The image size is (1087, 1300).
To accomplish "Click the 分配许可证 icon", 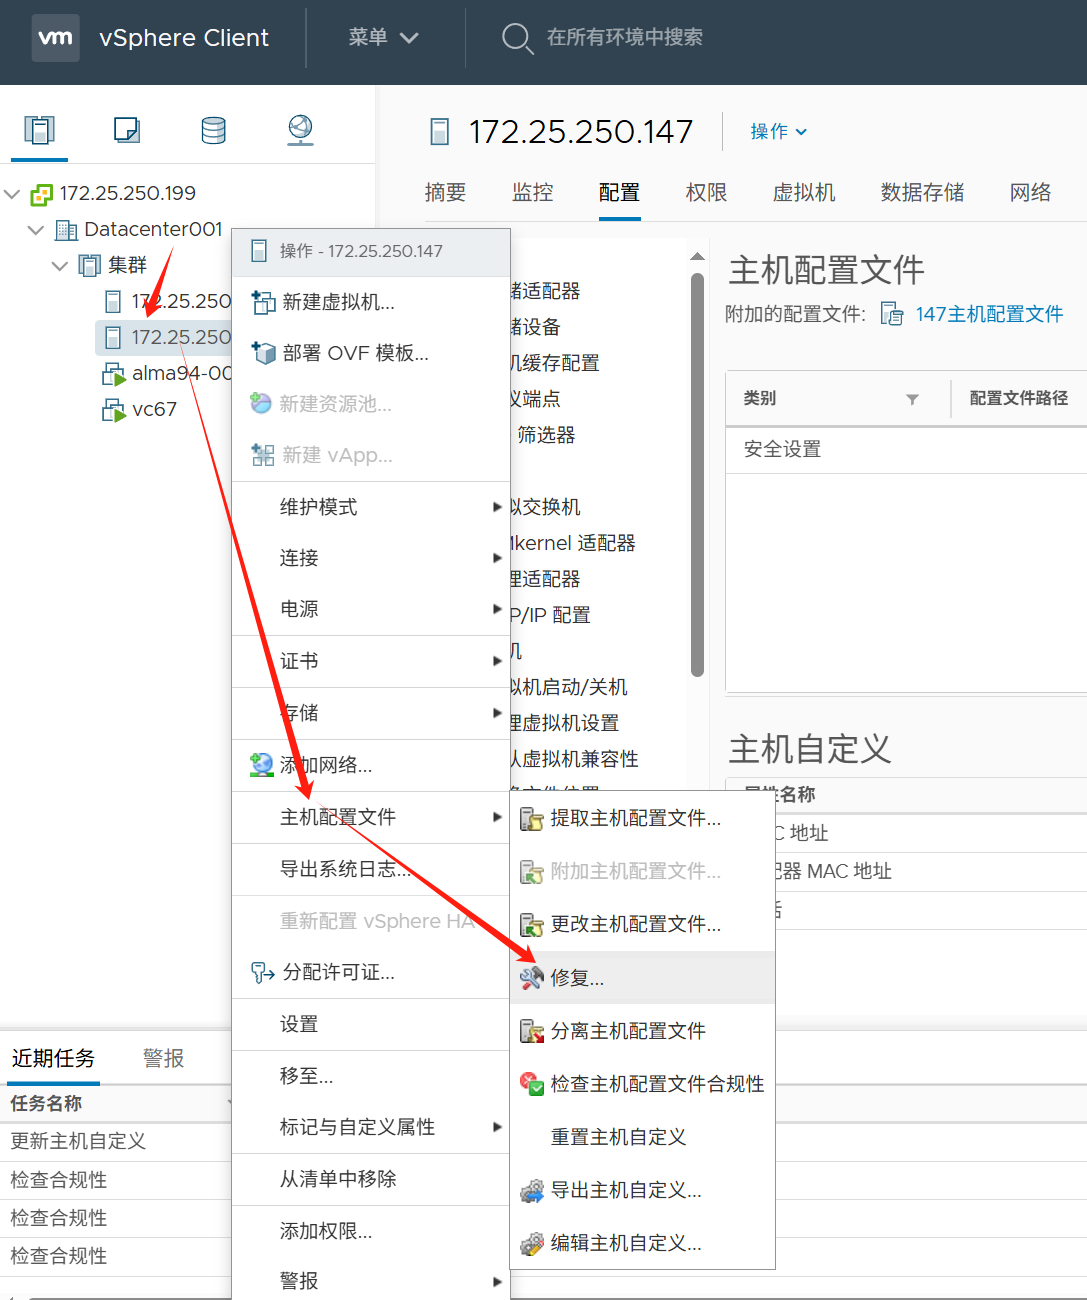I will 263,972.
